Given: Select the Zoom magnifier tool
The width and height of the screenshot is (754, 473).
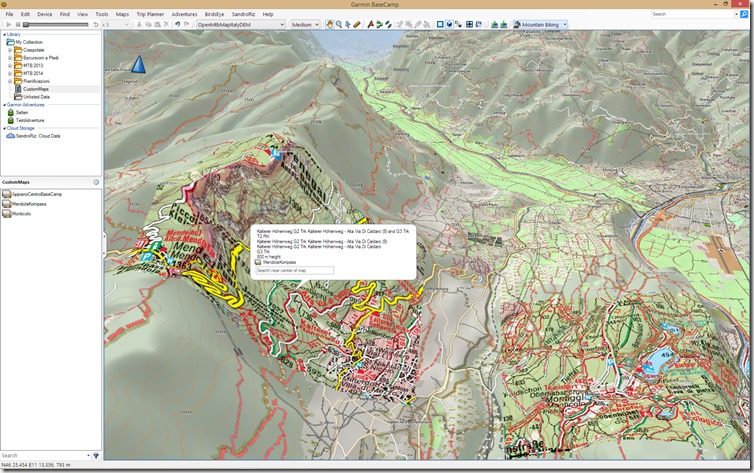Looking at the screenshot, I should coord(339,24).
